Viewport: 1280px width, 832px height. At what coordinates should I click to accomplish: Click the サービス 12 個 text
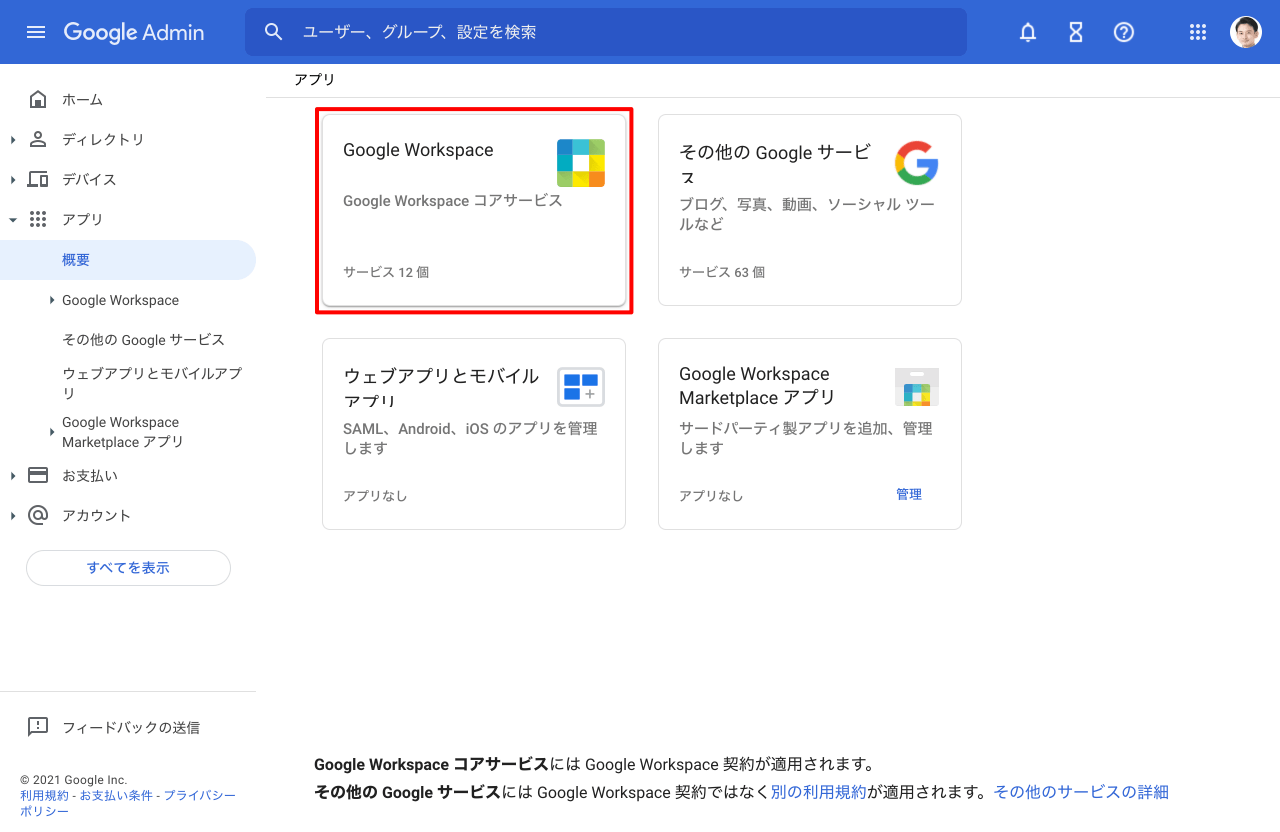(386, 272)
